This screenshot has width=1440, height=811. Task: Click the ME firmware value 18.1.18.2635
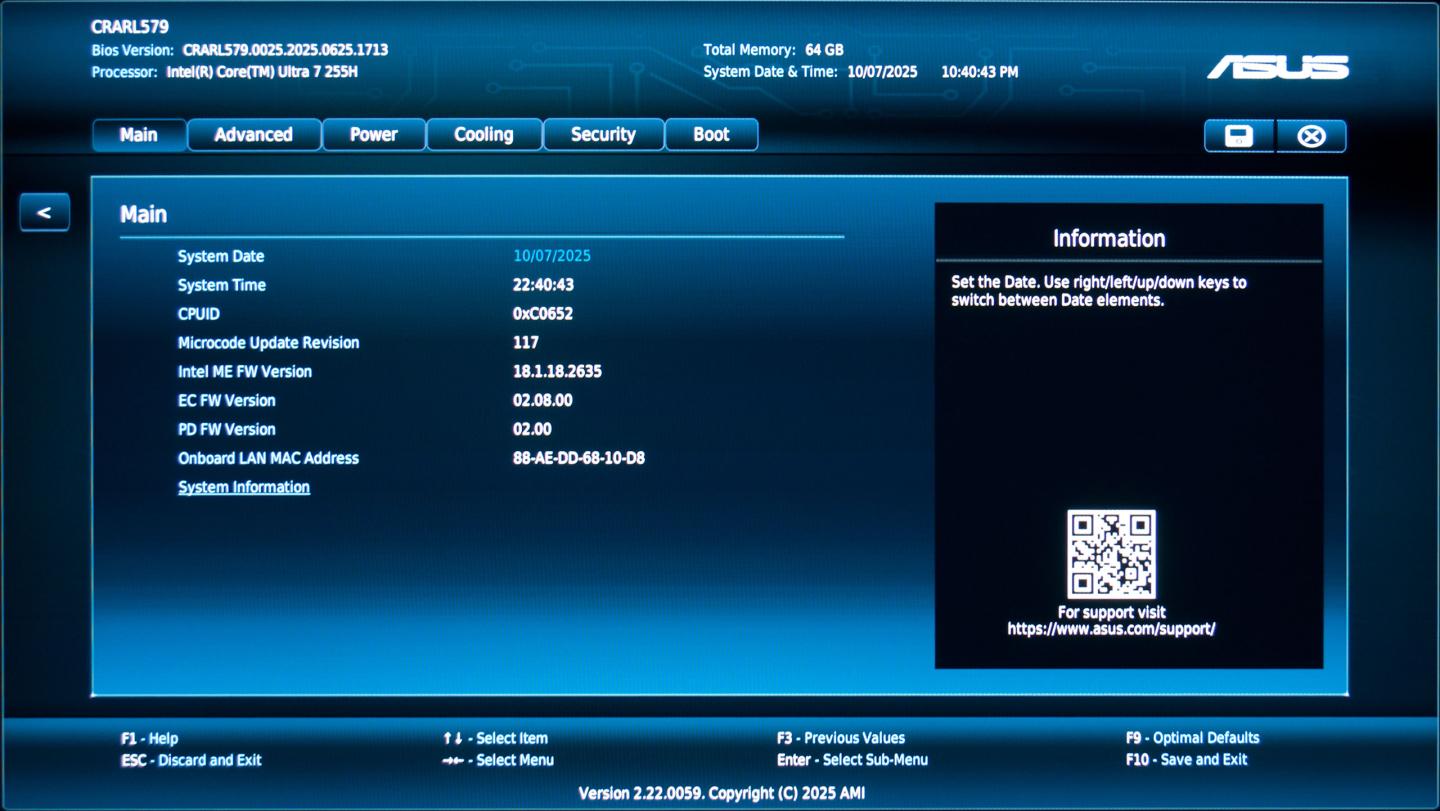tap(557, 372)
